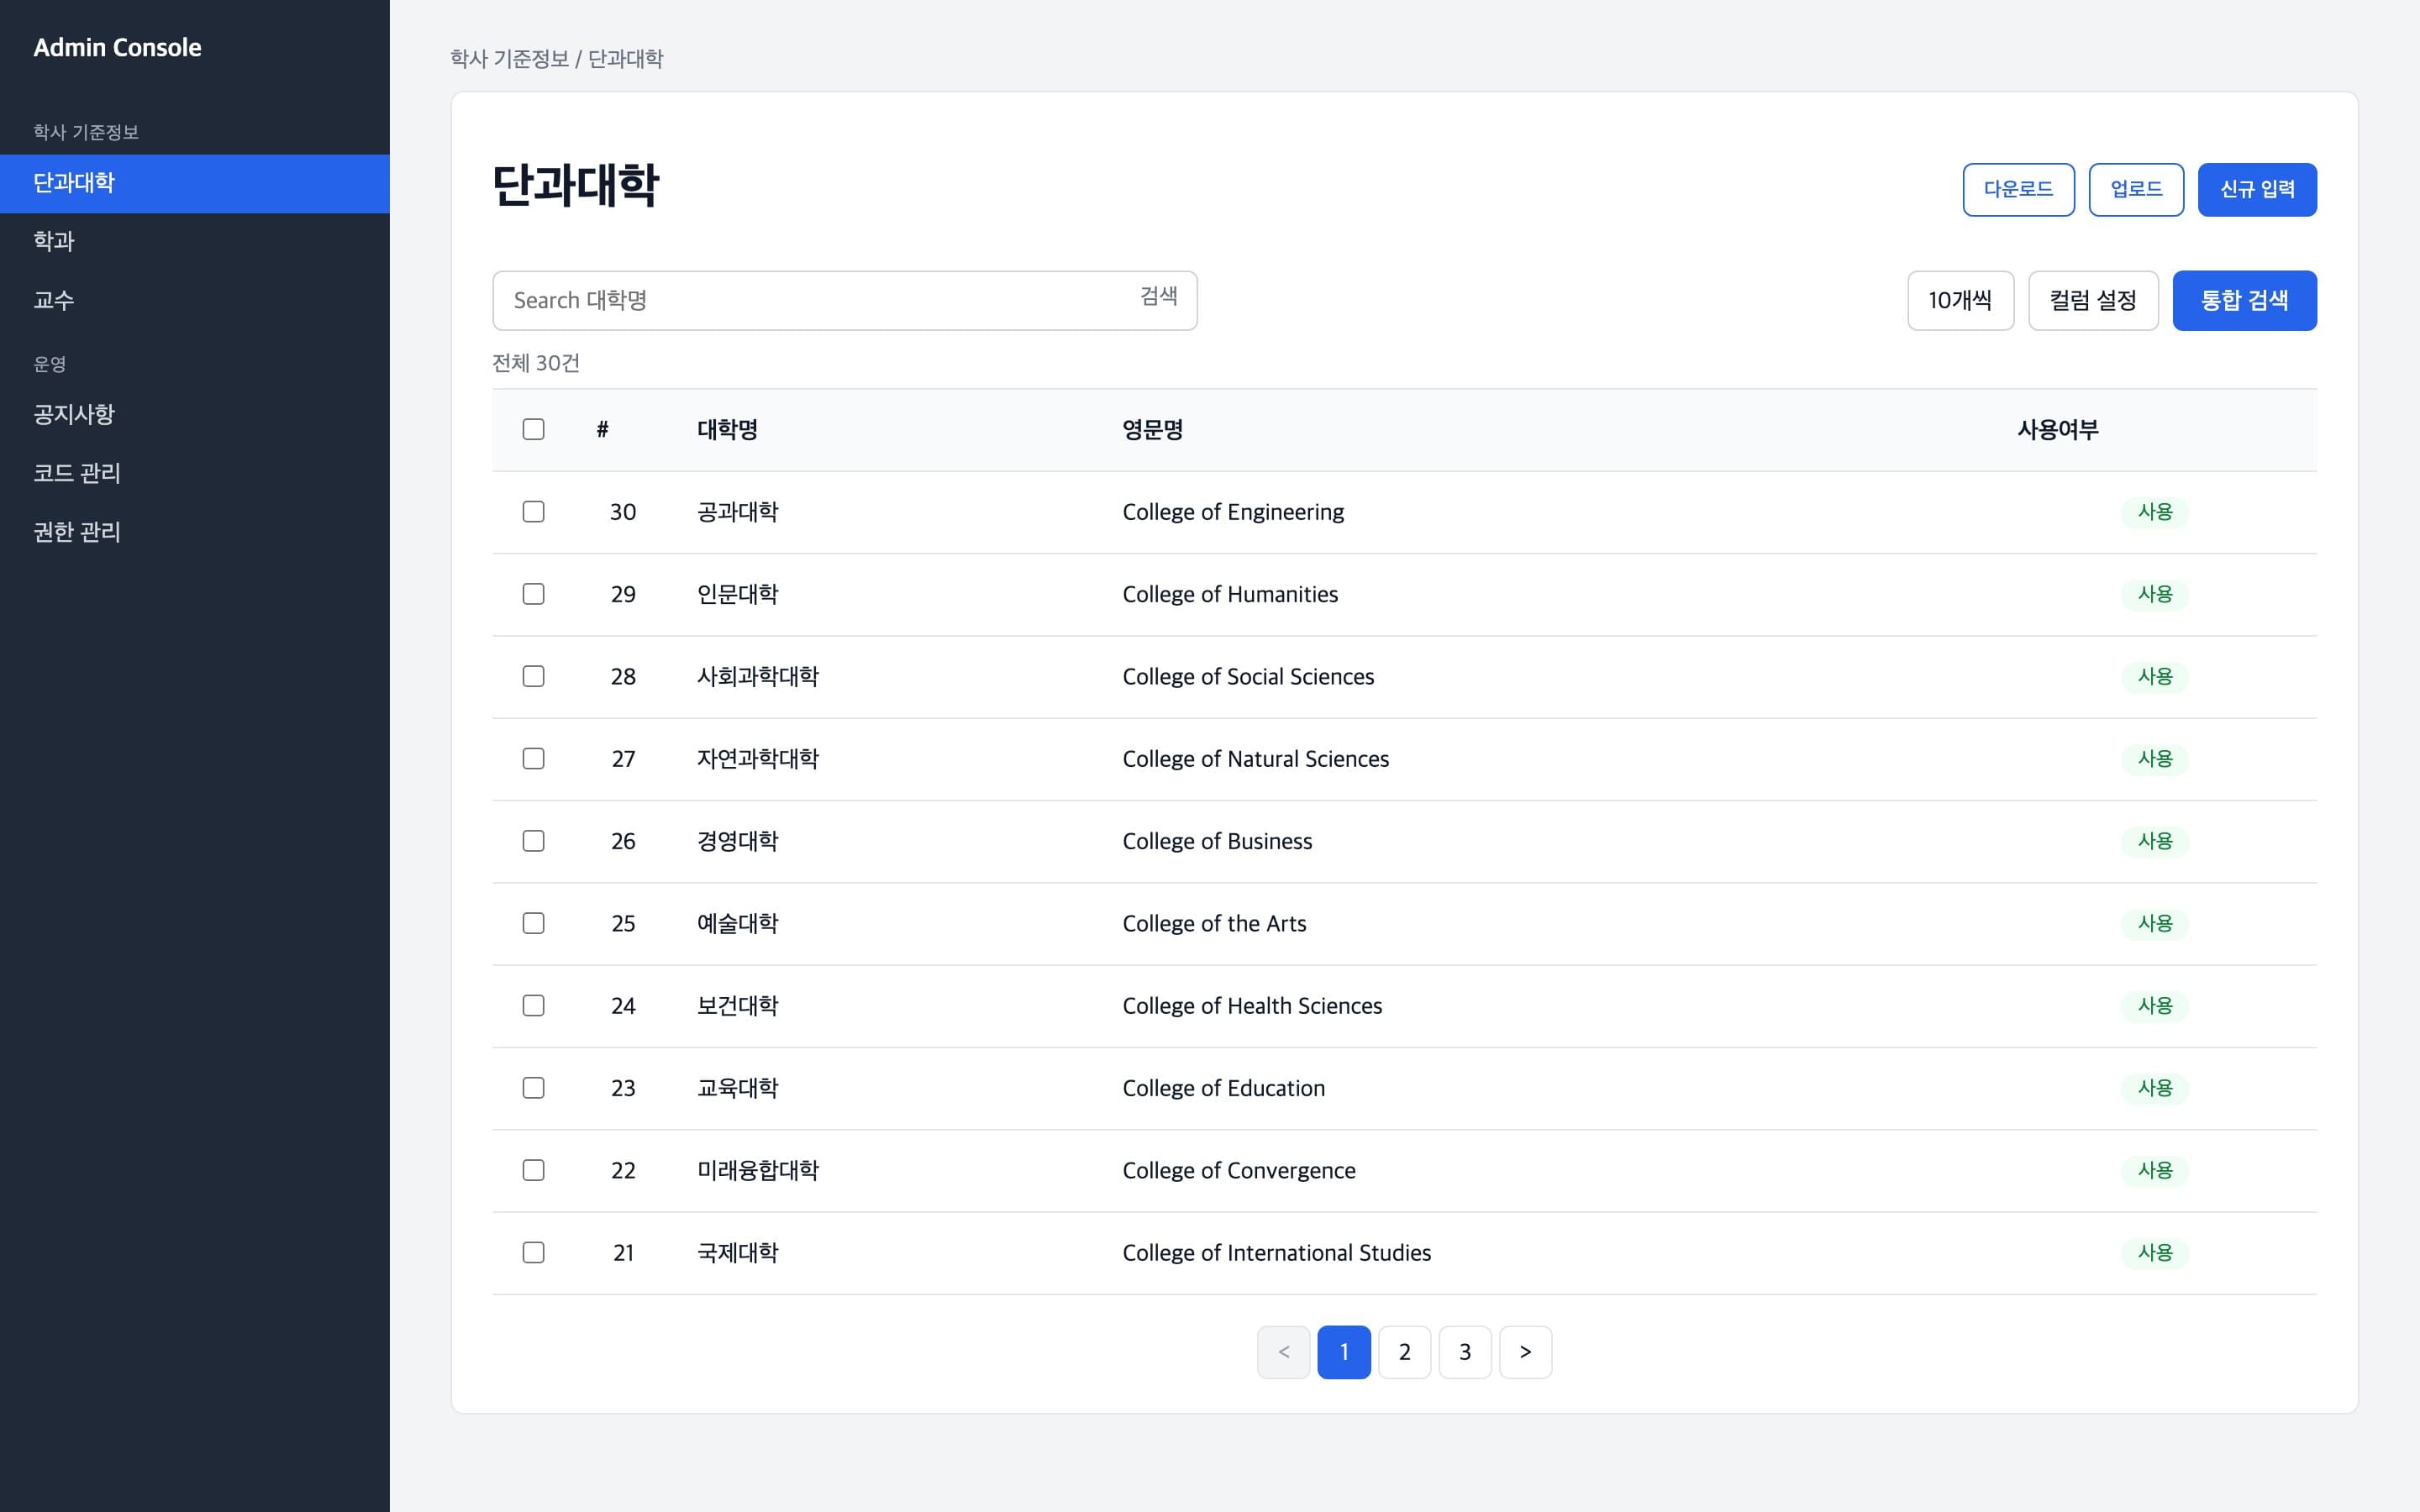Toggle the select-all checkbox in table header

[x=533, y=429]
